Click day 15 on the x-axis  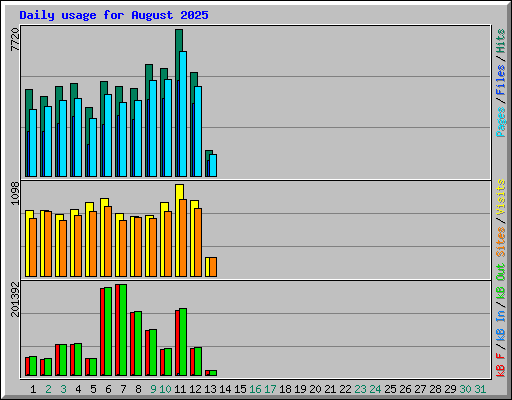(240, 389)
